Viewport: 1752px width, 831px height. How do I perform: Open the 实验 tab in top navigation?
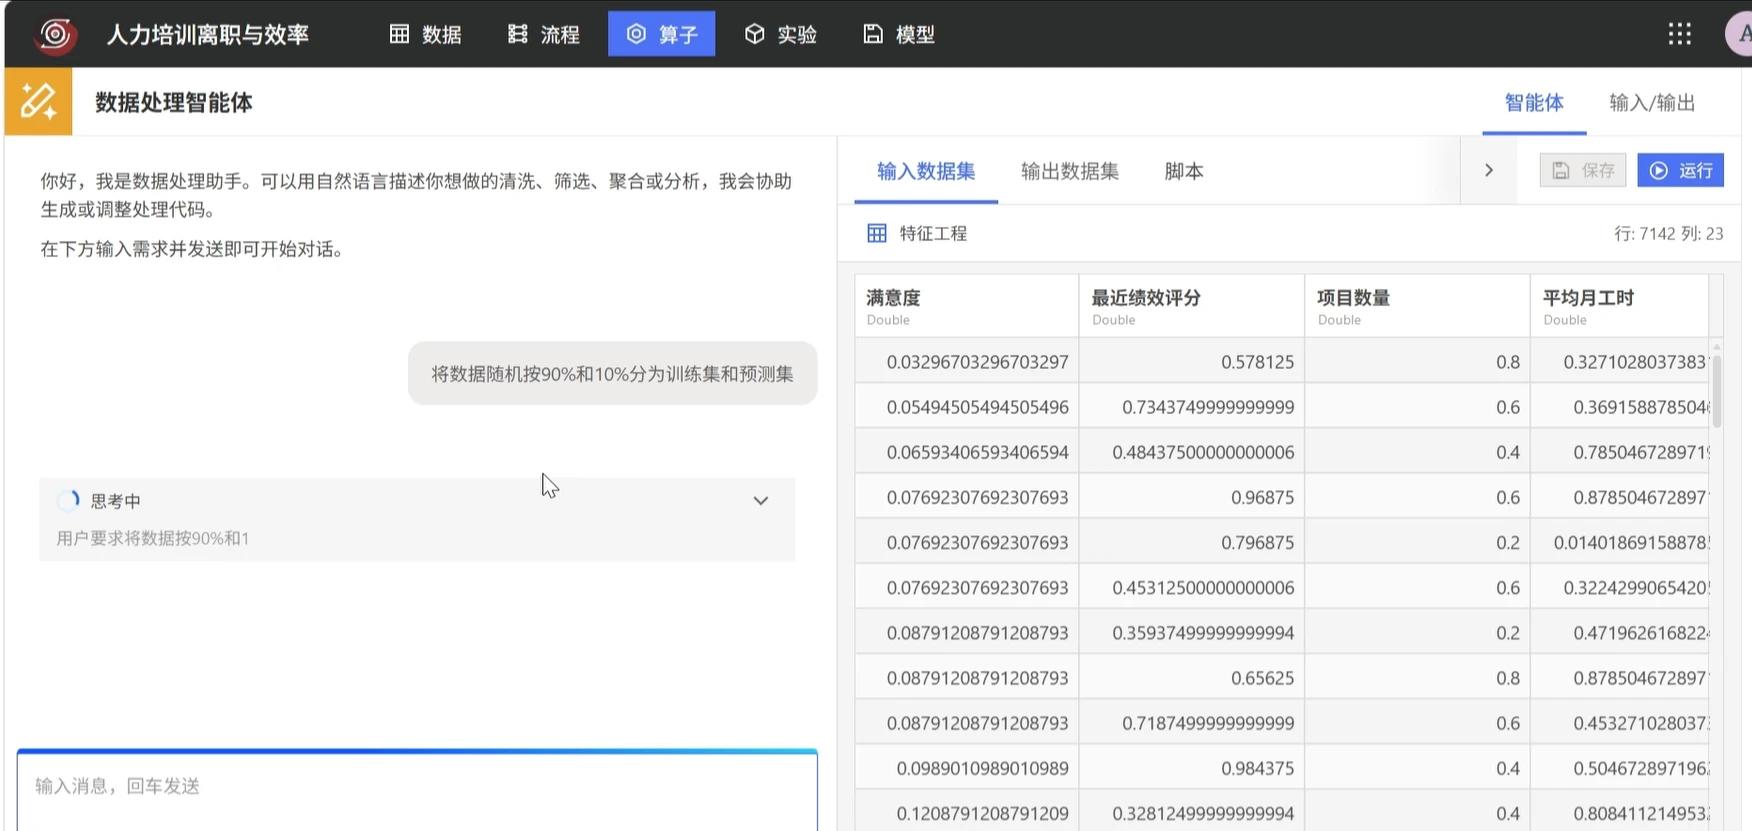[x=780, y=34]
